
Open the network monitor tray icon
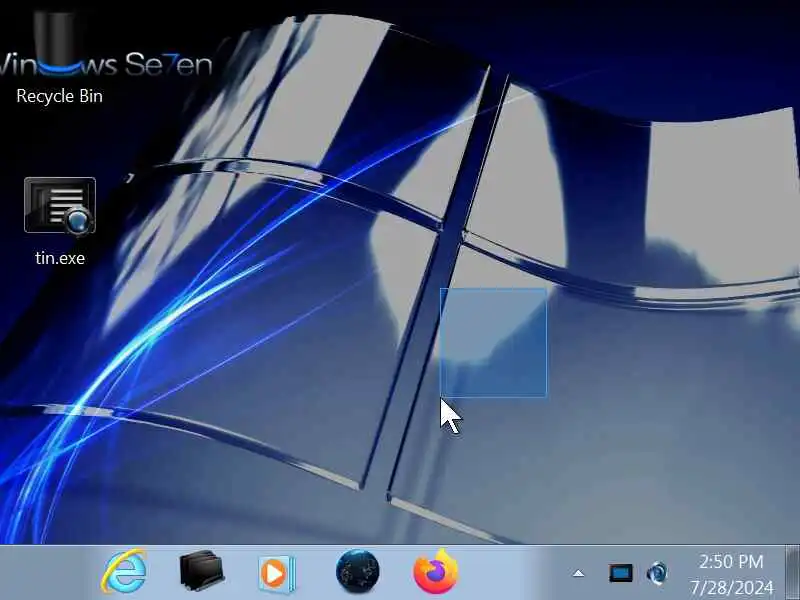[621, 573]
